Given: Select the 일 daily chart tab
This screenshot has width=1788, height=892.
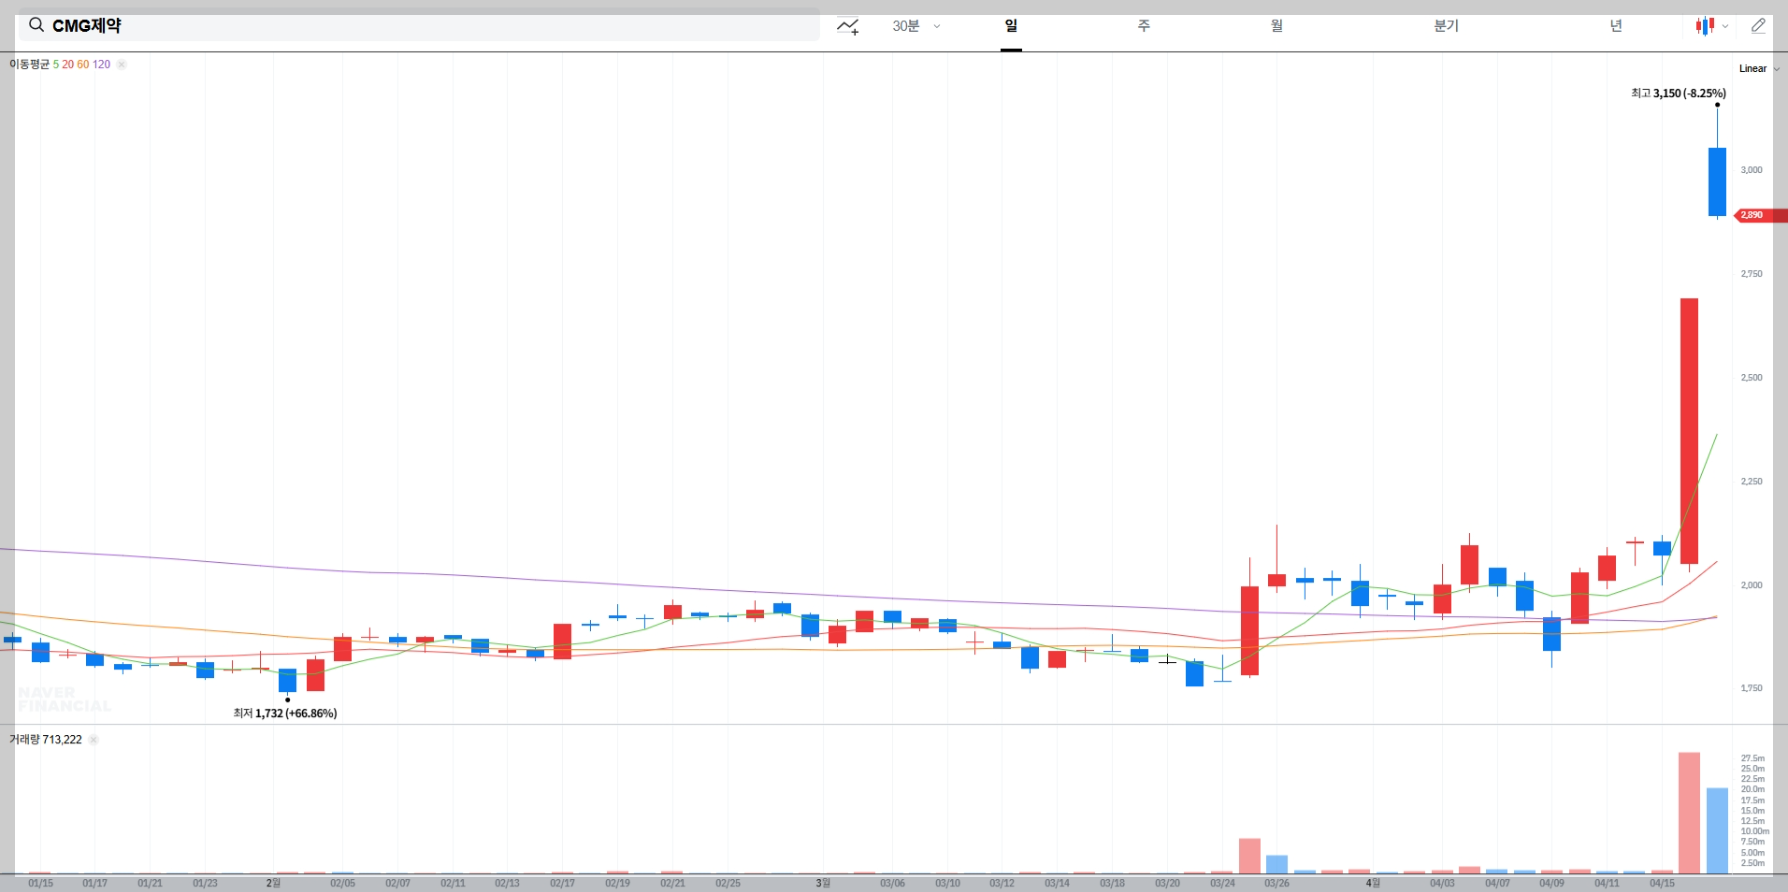Looking at the screenshot, I should 1011,26.
